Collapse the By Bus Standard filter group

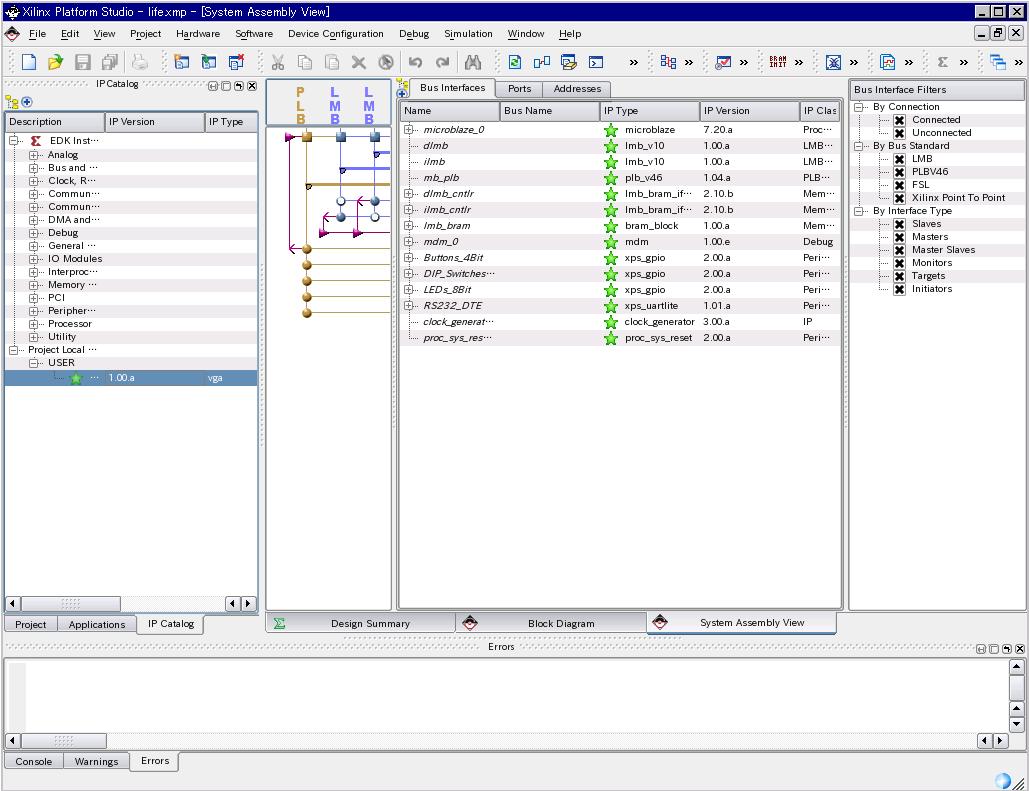(x=858, y=146)
